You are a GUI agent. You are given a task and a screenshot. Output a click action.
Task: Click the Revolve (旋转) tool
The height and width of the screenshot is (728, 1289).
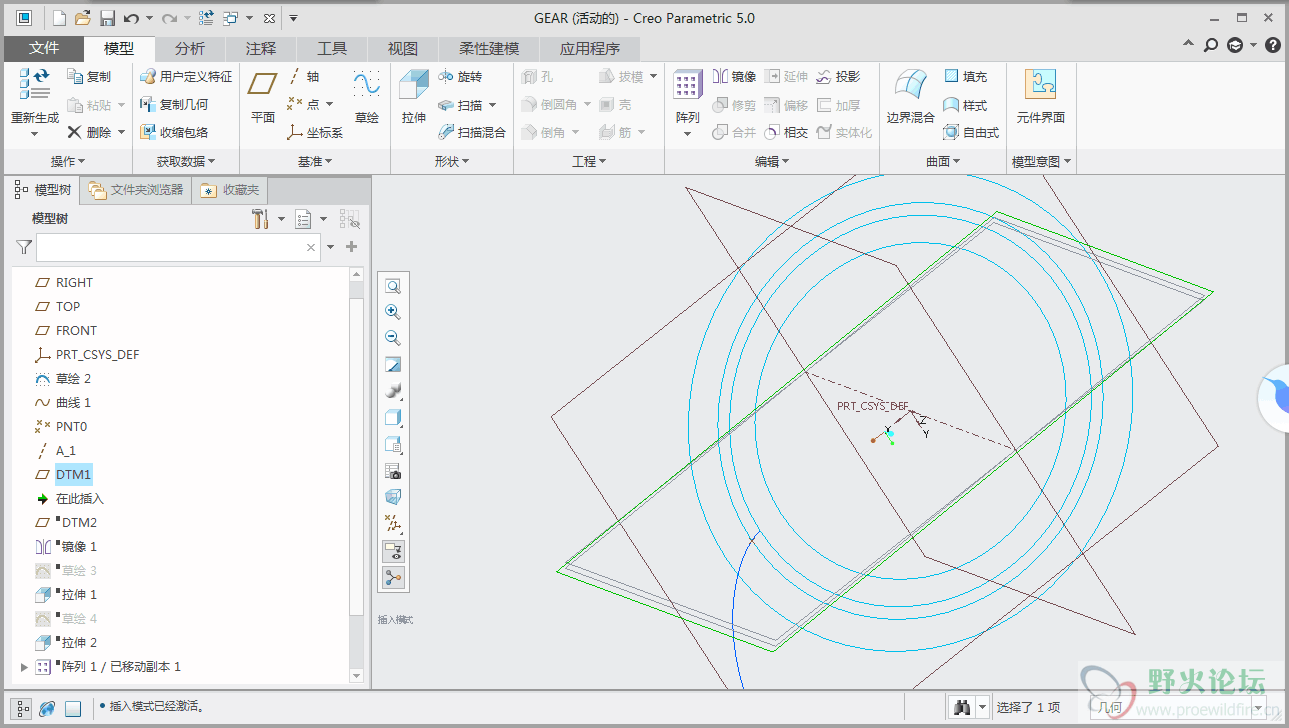[x=460, y=76]
